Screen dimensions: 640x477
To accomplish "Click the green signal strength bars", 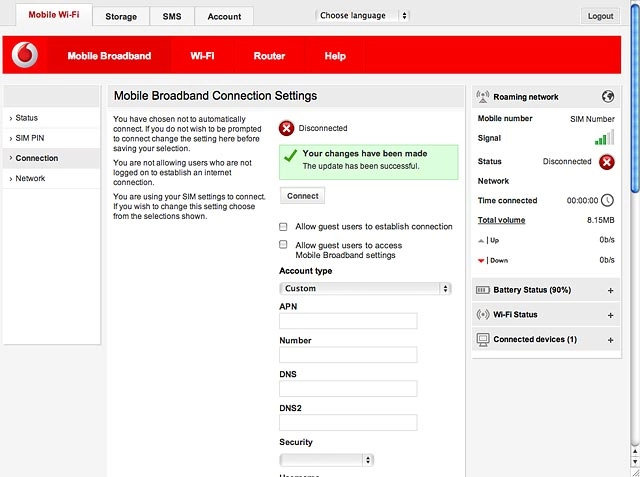I will (x=604, y=138).
